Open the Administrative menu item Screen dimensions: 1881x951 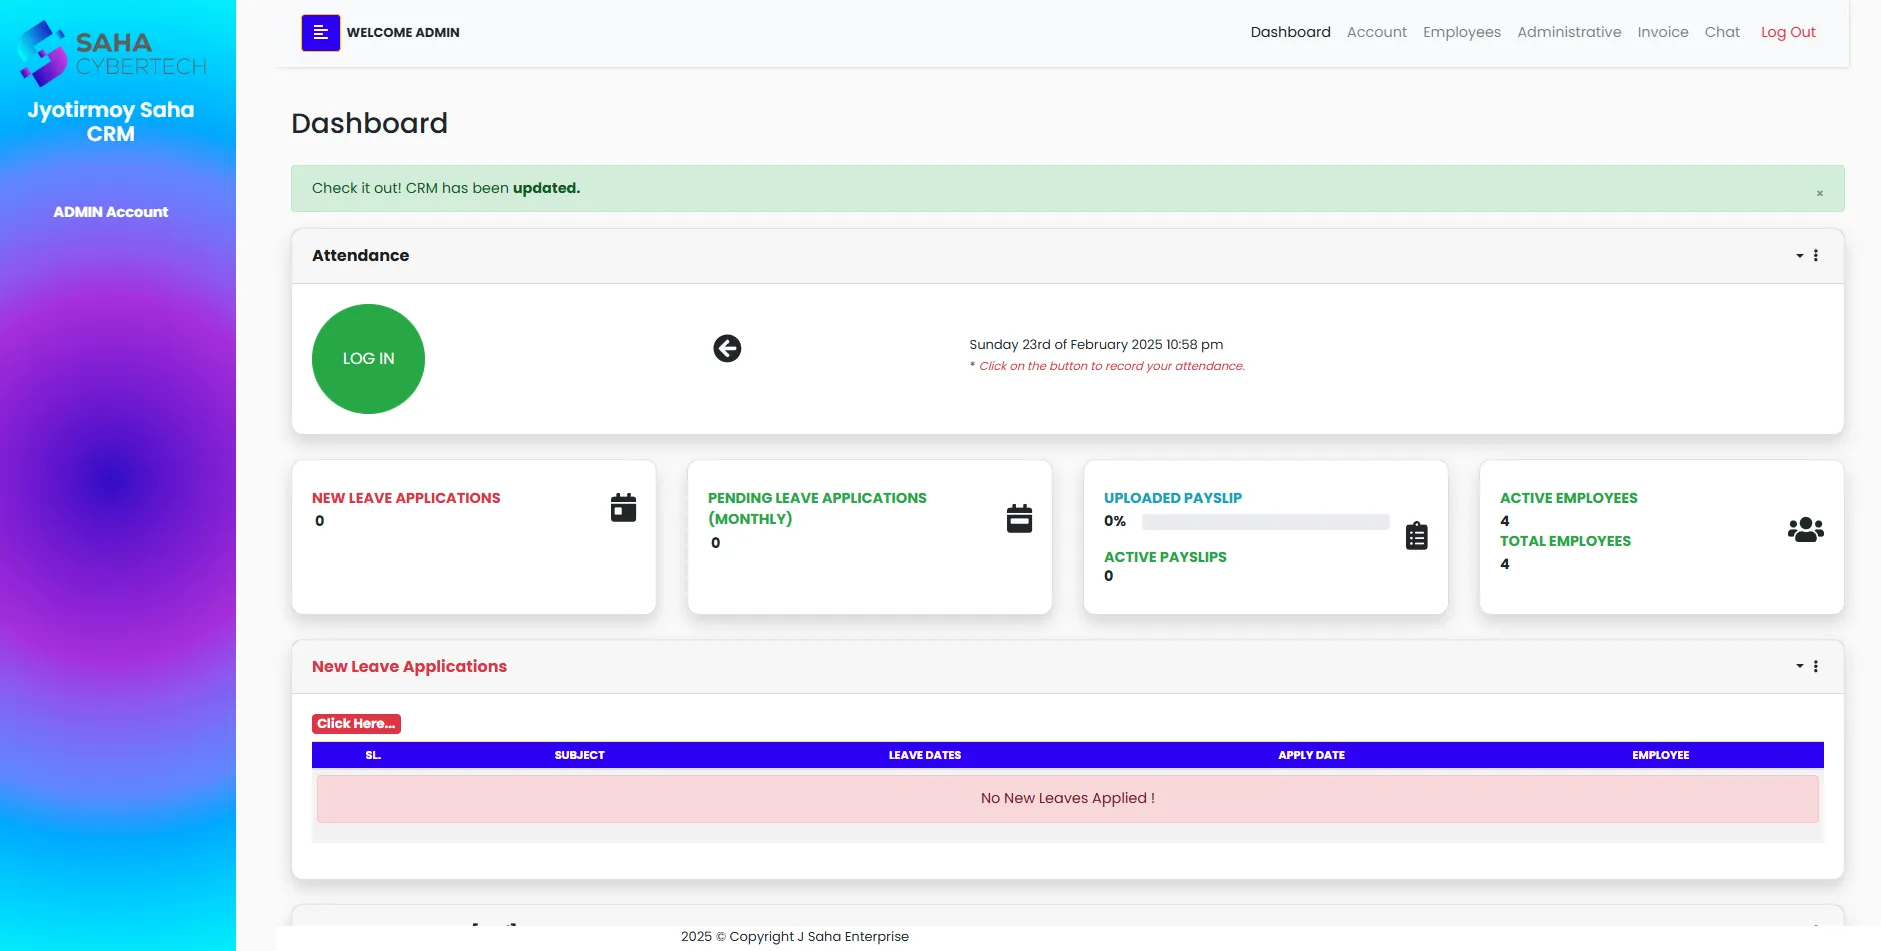(1568, 32)
